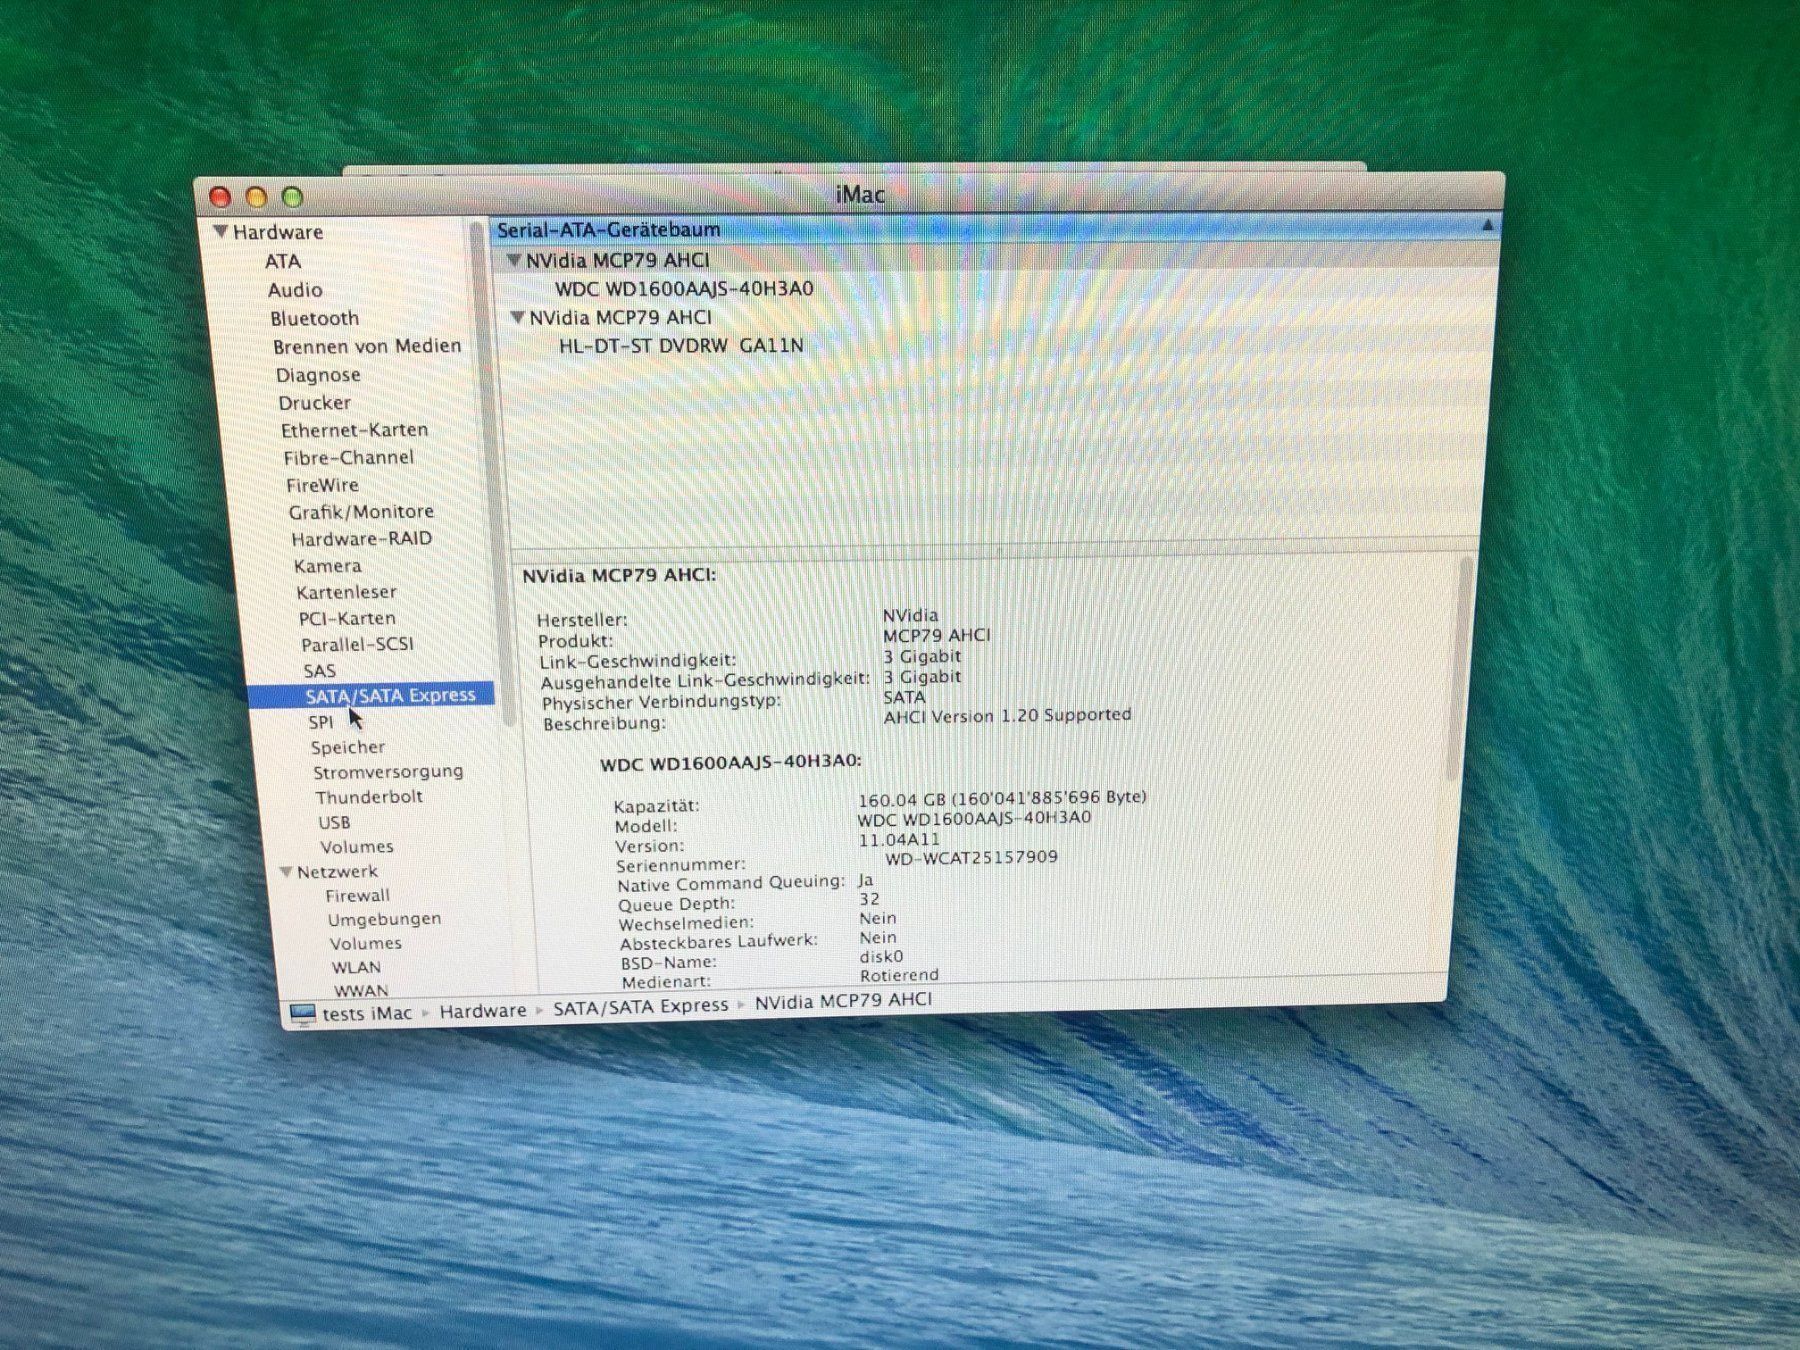Click the version value 11.04A11
1800x1350 pixels.
pos(899,839)
